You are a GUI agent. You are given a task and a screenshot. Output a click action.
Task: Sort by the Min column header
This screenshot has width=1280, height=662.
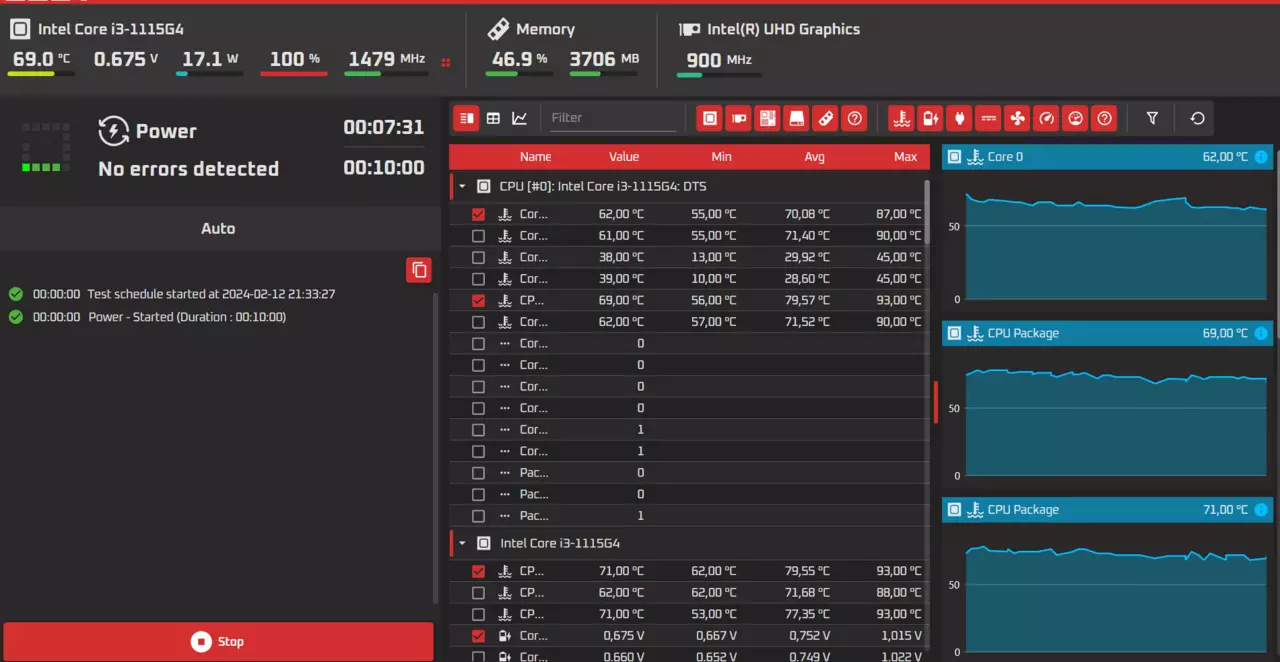pyautogui.click(x=721, y=157)
